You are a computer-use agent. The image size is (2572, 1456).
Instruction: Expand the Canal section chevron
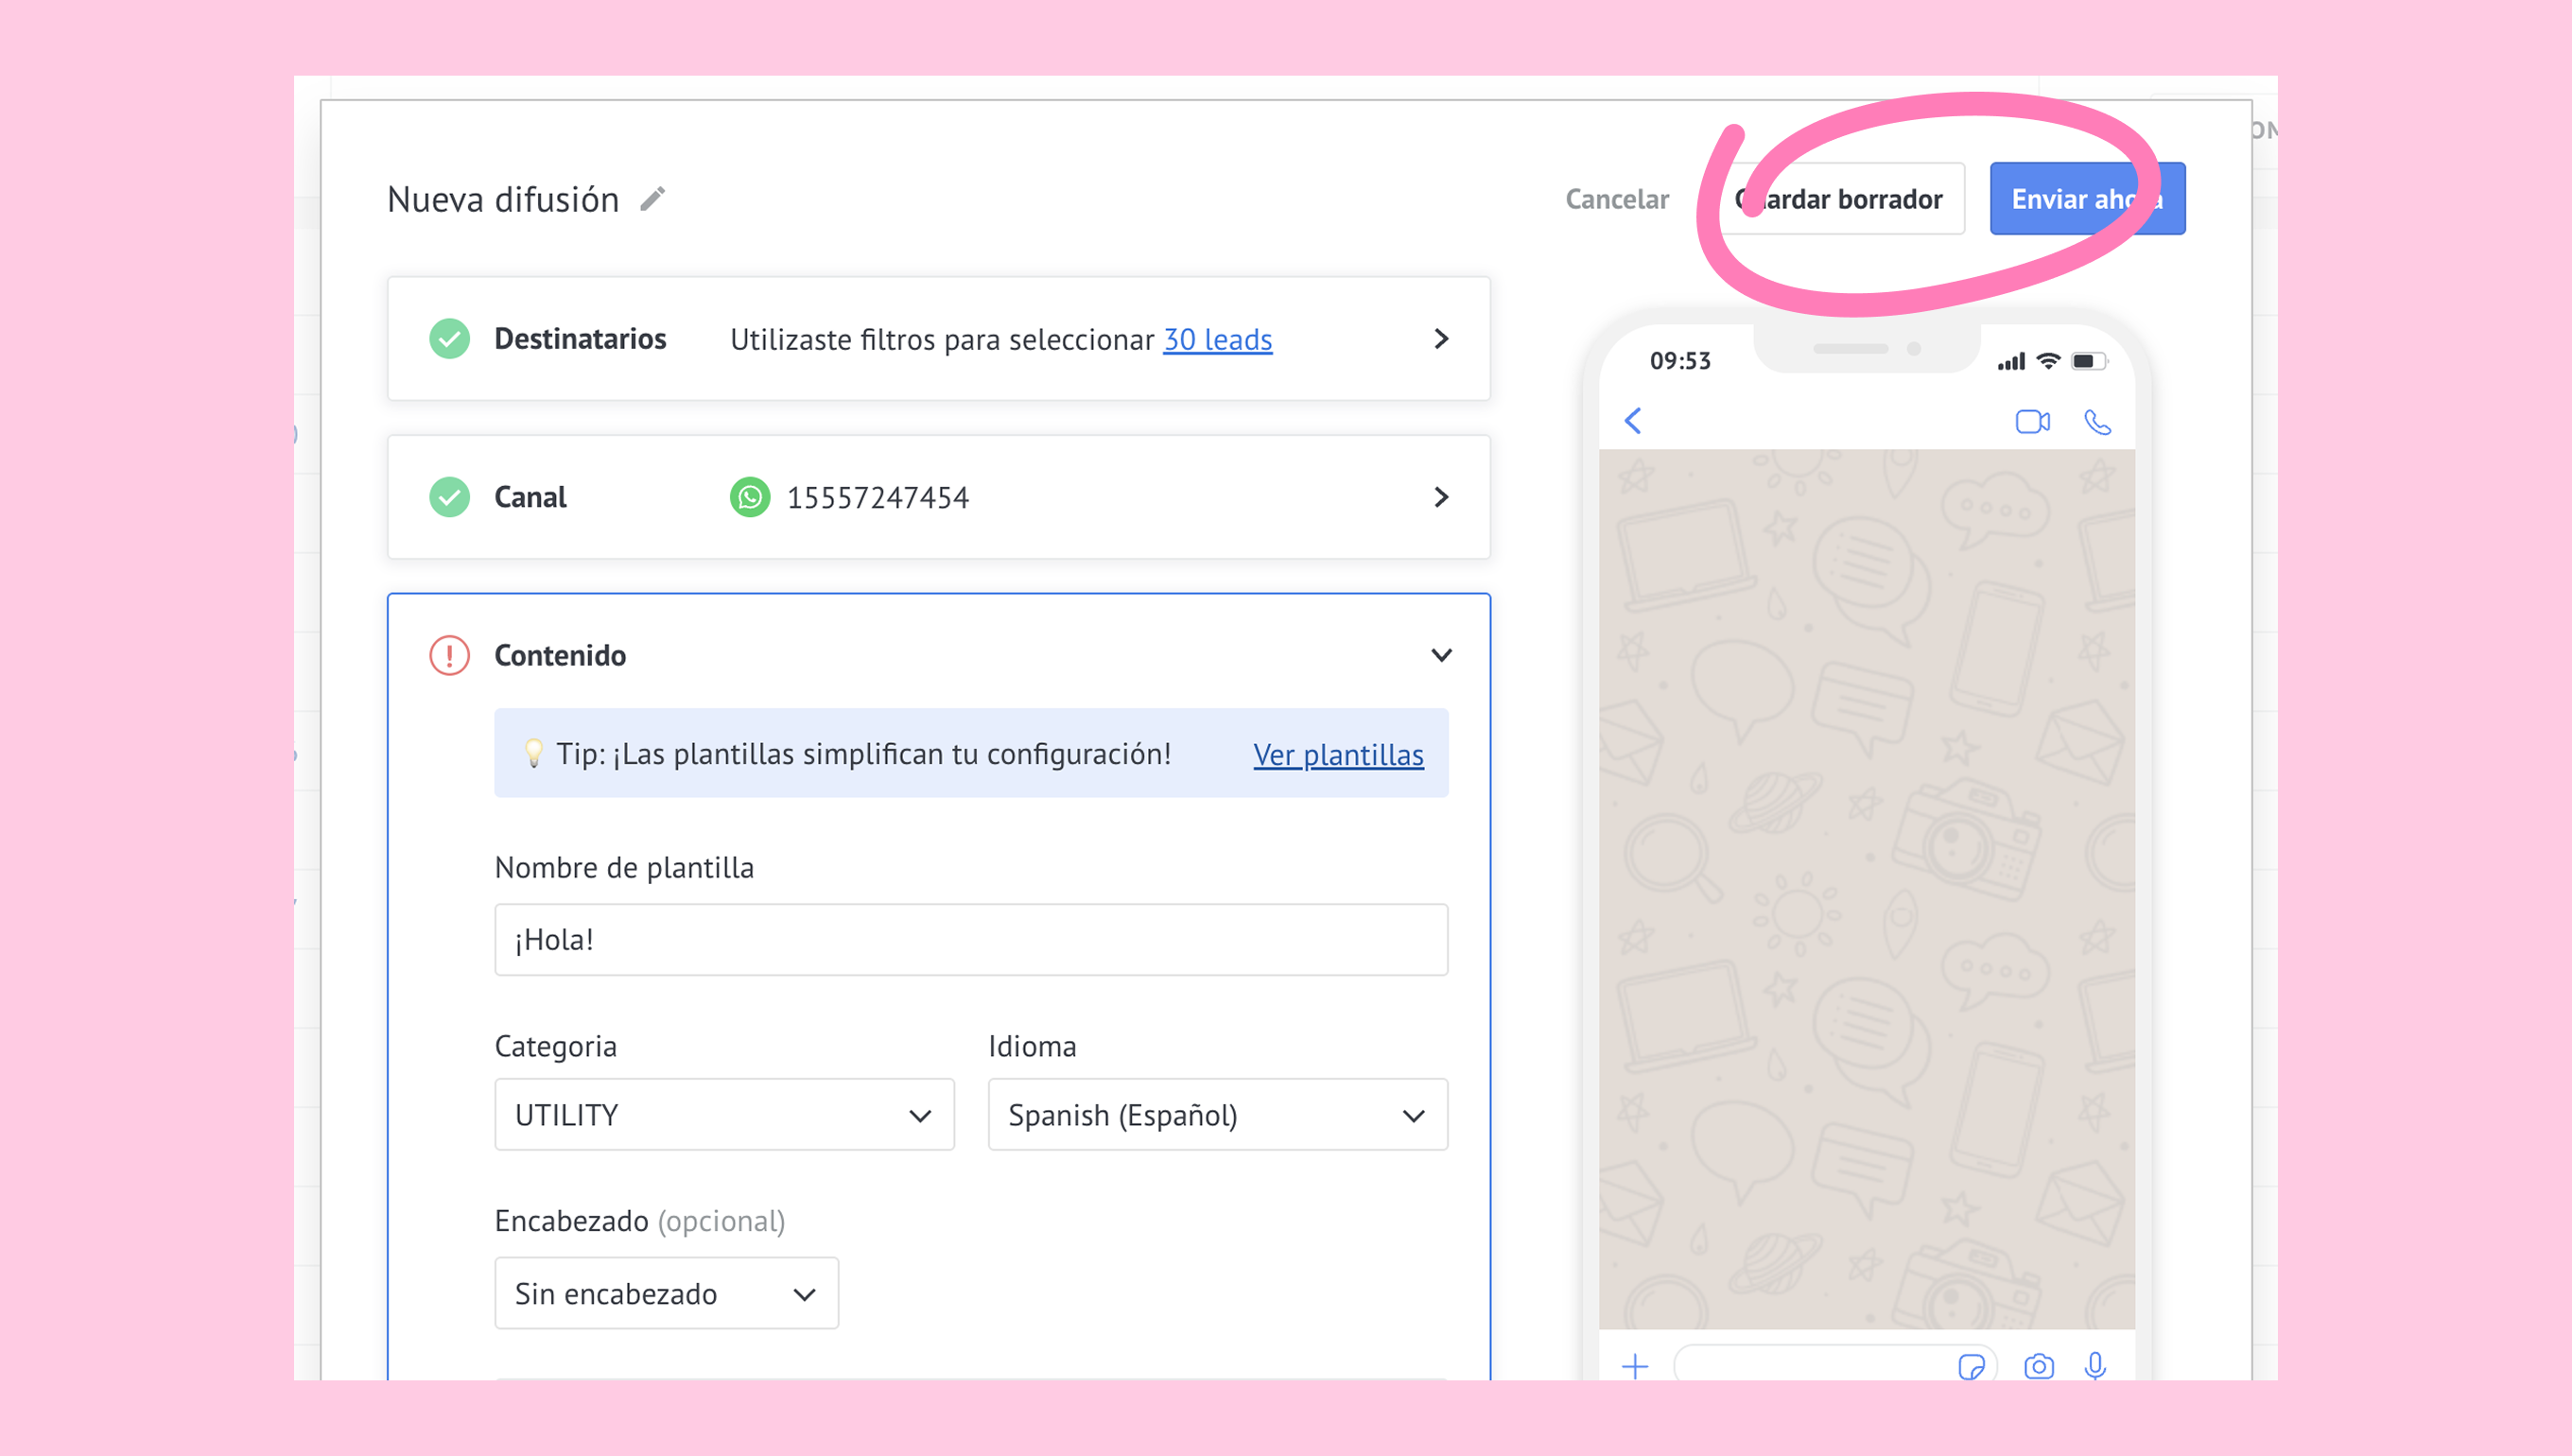[x=1441, y=497]
